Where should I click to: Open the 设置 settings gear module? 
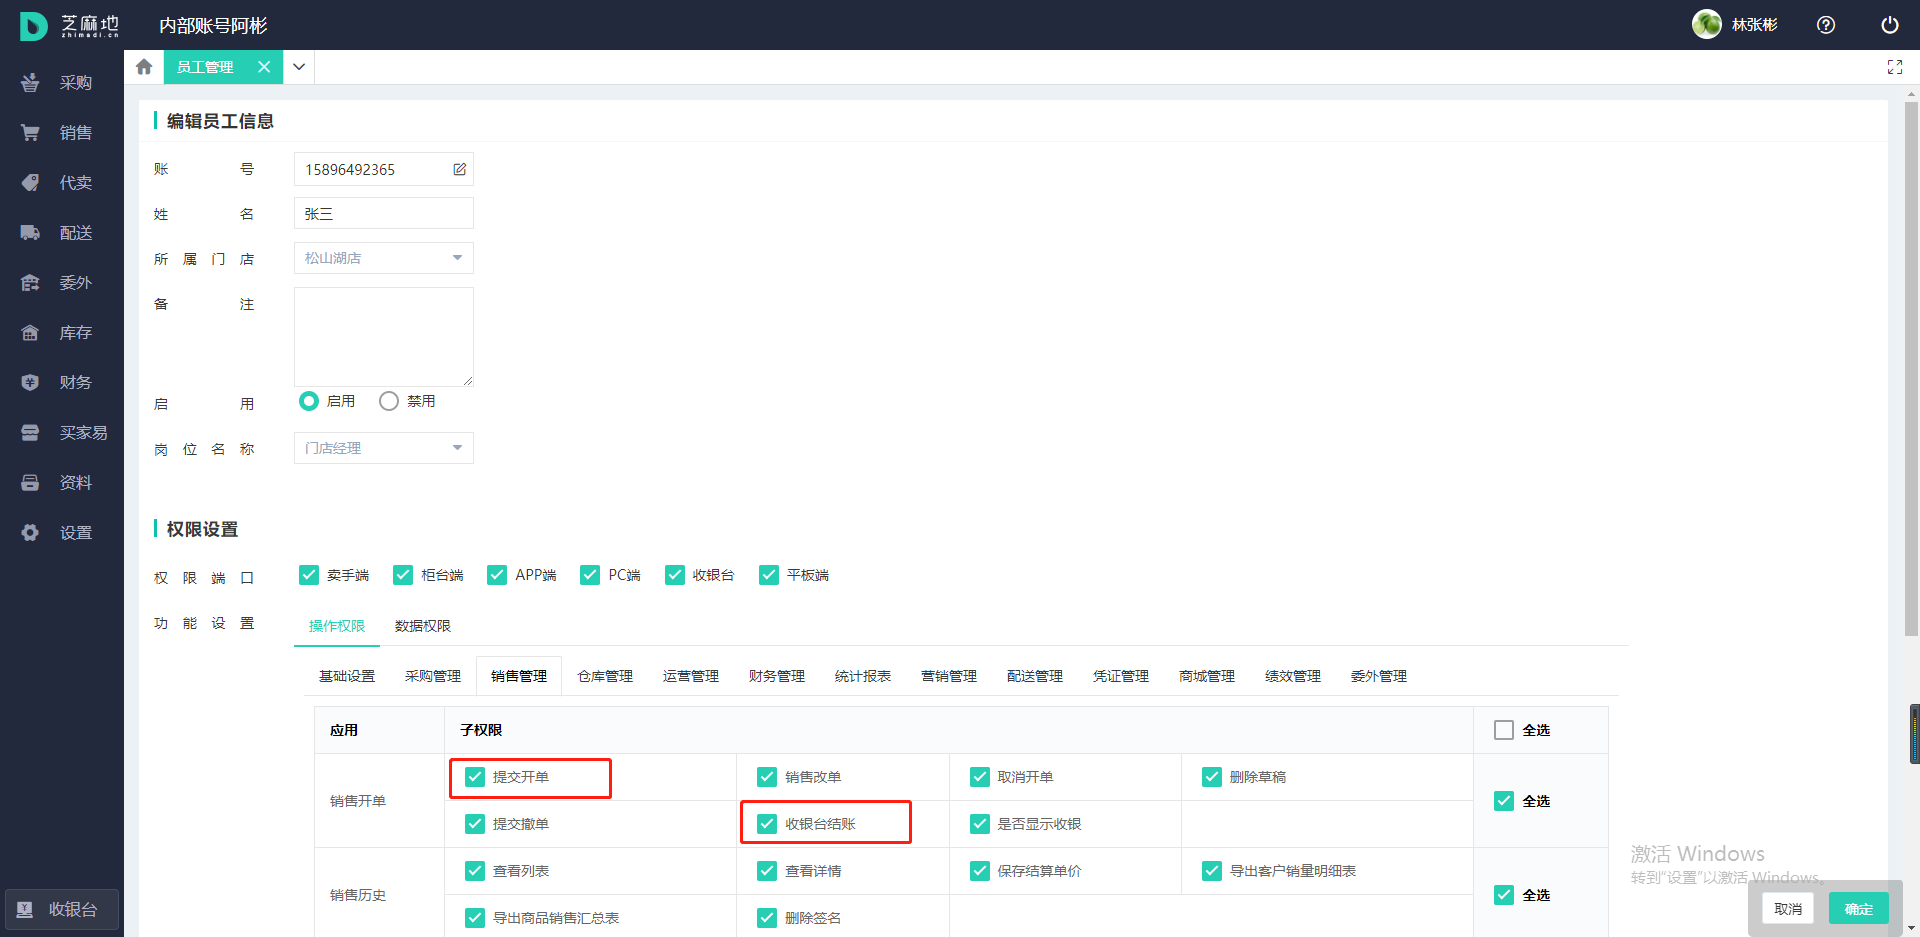click(60, 533)
